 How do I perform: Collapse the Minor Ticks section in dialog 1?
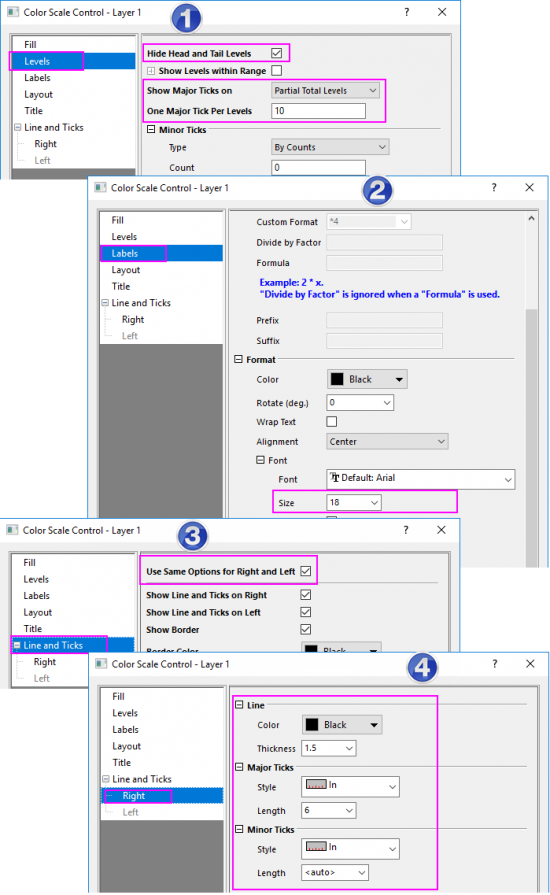point(151,130)
